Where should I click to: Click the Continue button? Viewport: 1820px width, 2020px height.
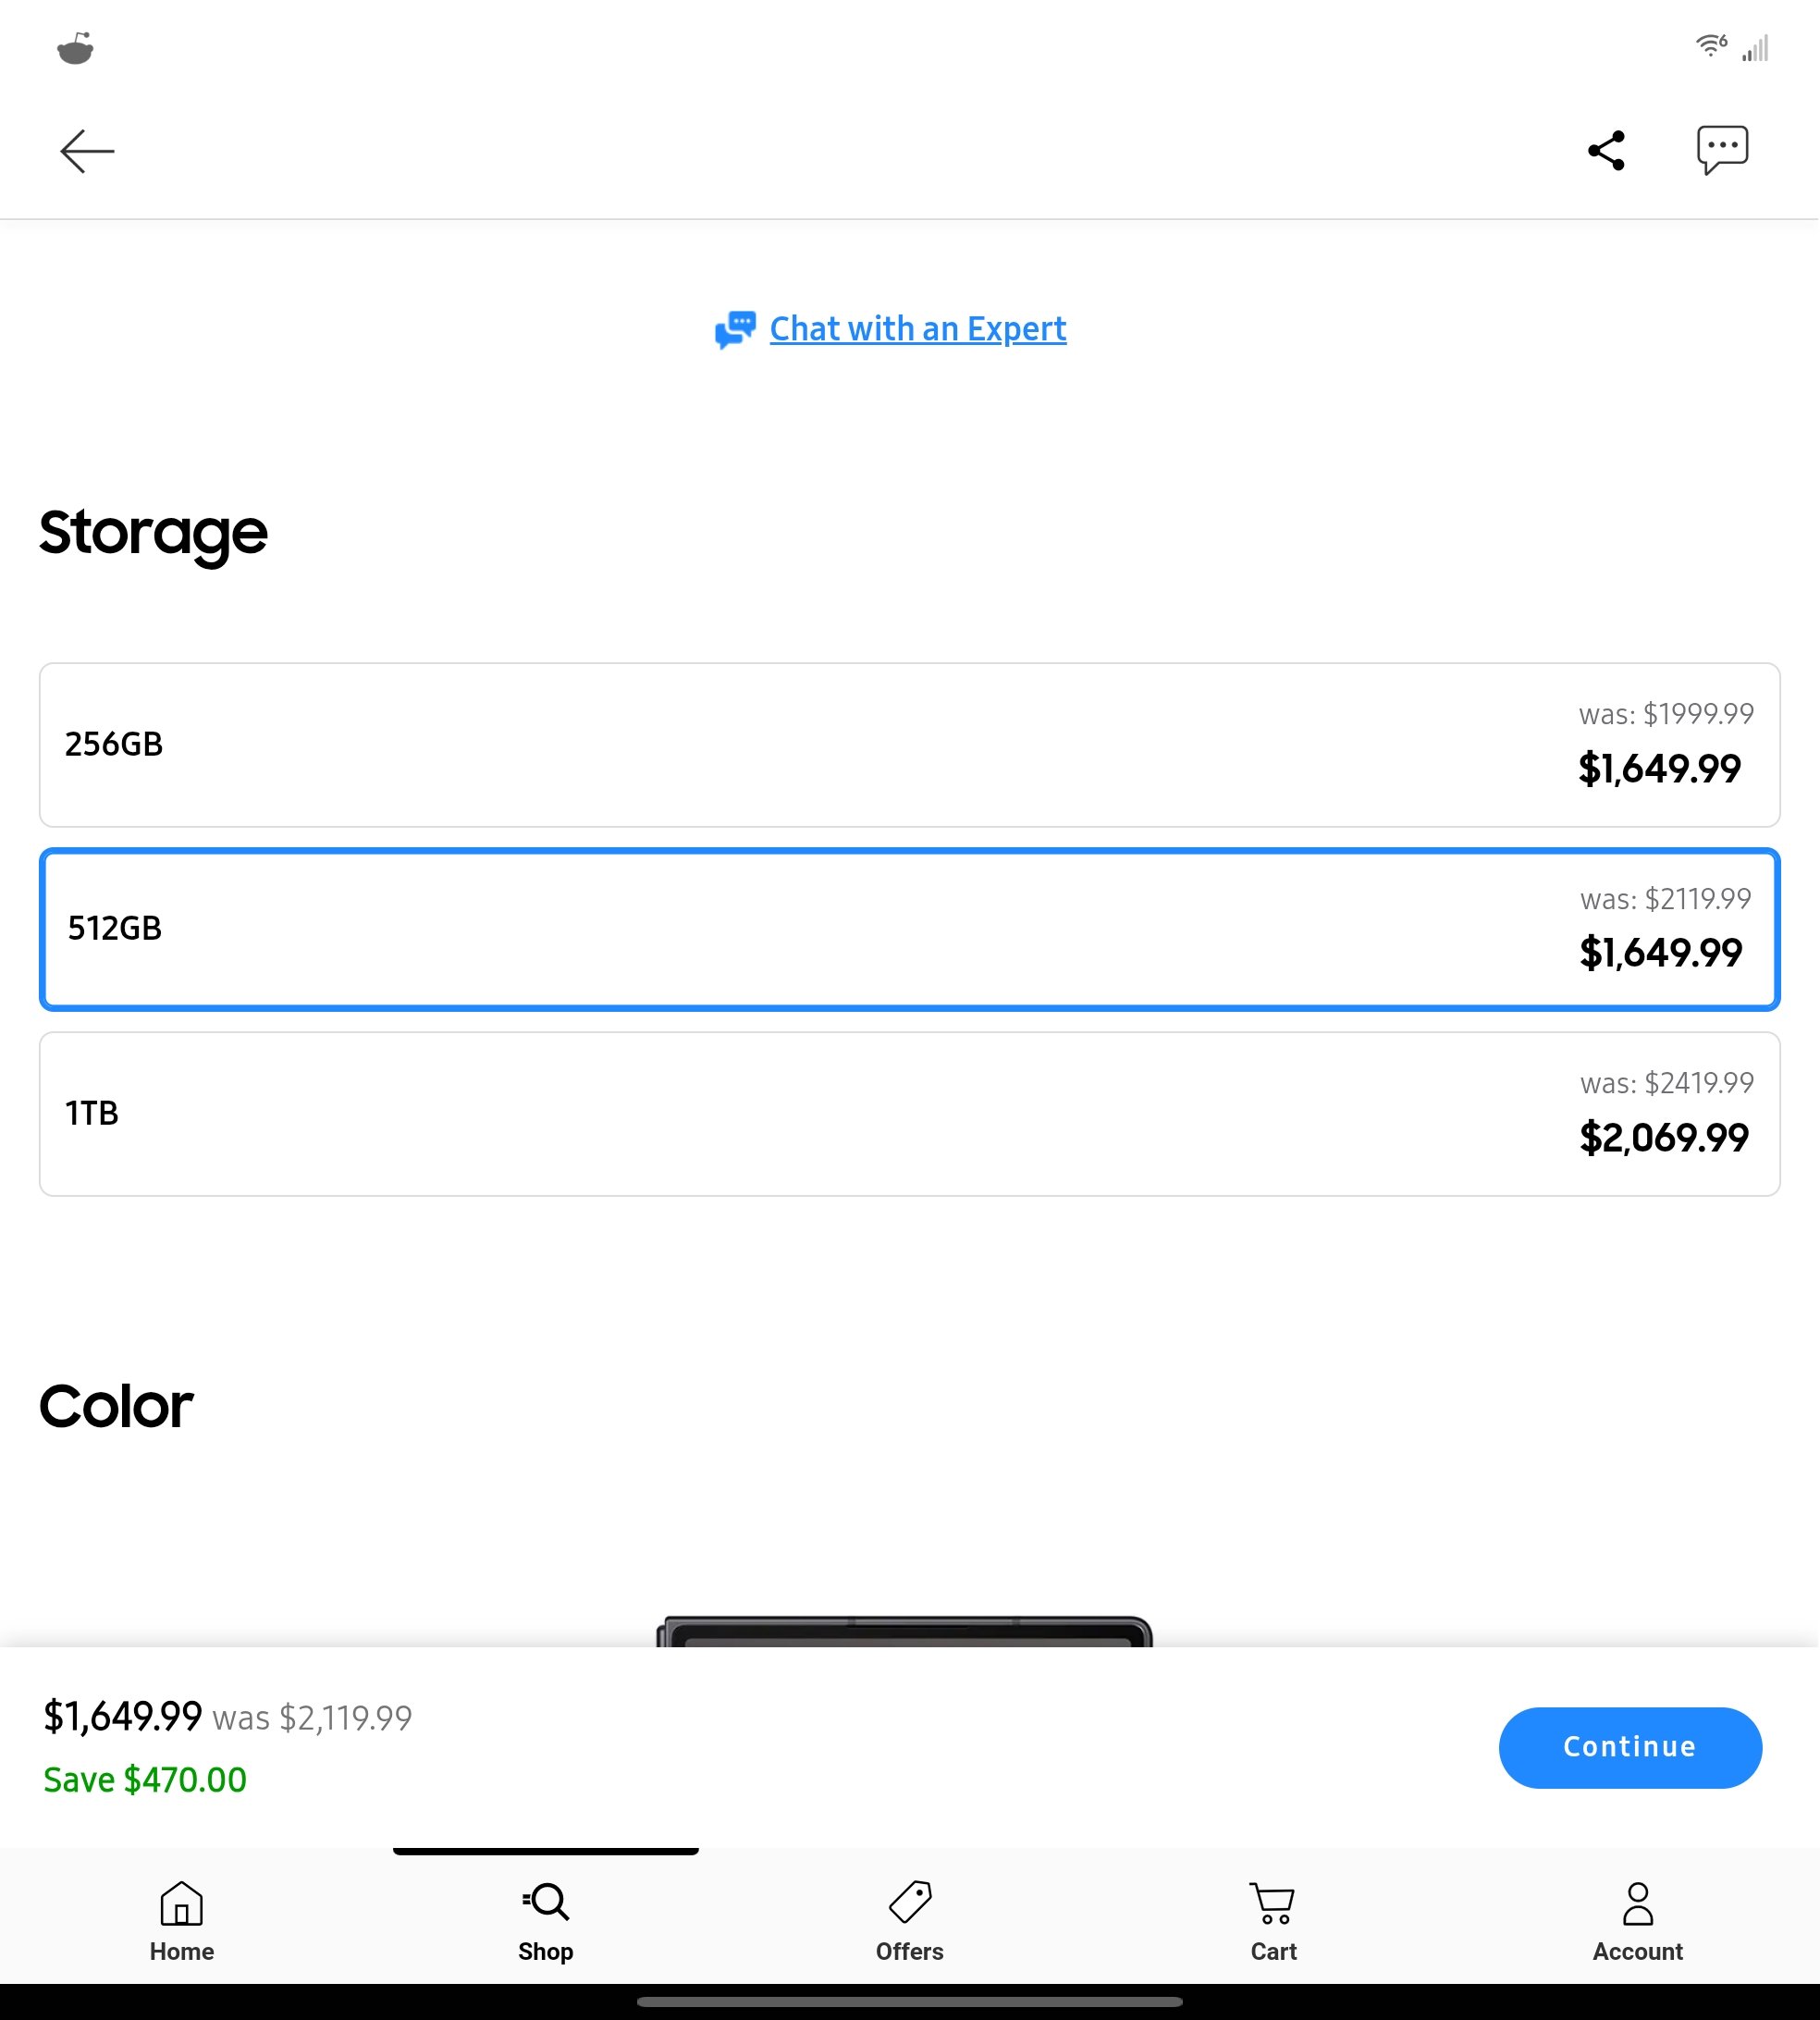[1630, 1747]
